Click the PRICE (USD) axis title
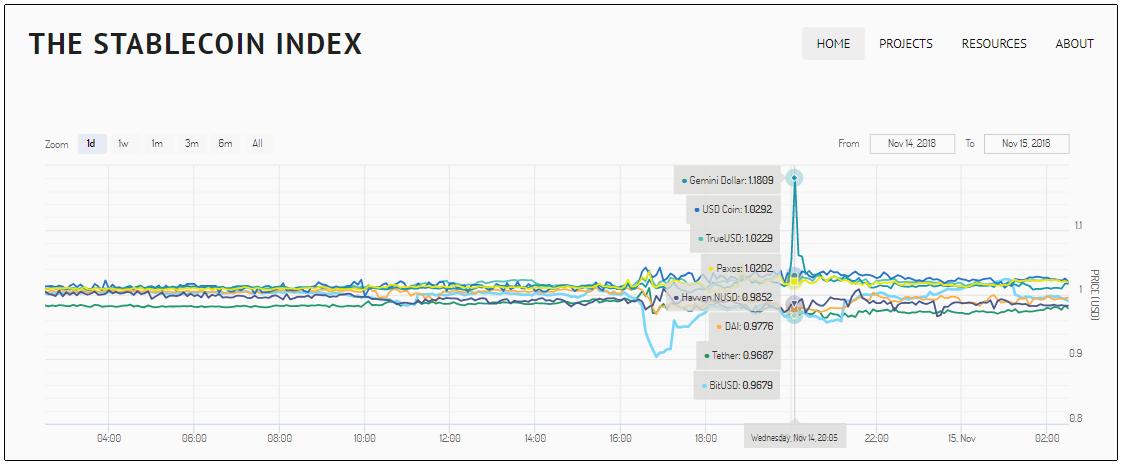Screen dimensions: 1121x464 click(x=1095, y=294)
